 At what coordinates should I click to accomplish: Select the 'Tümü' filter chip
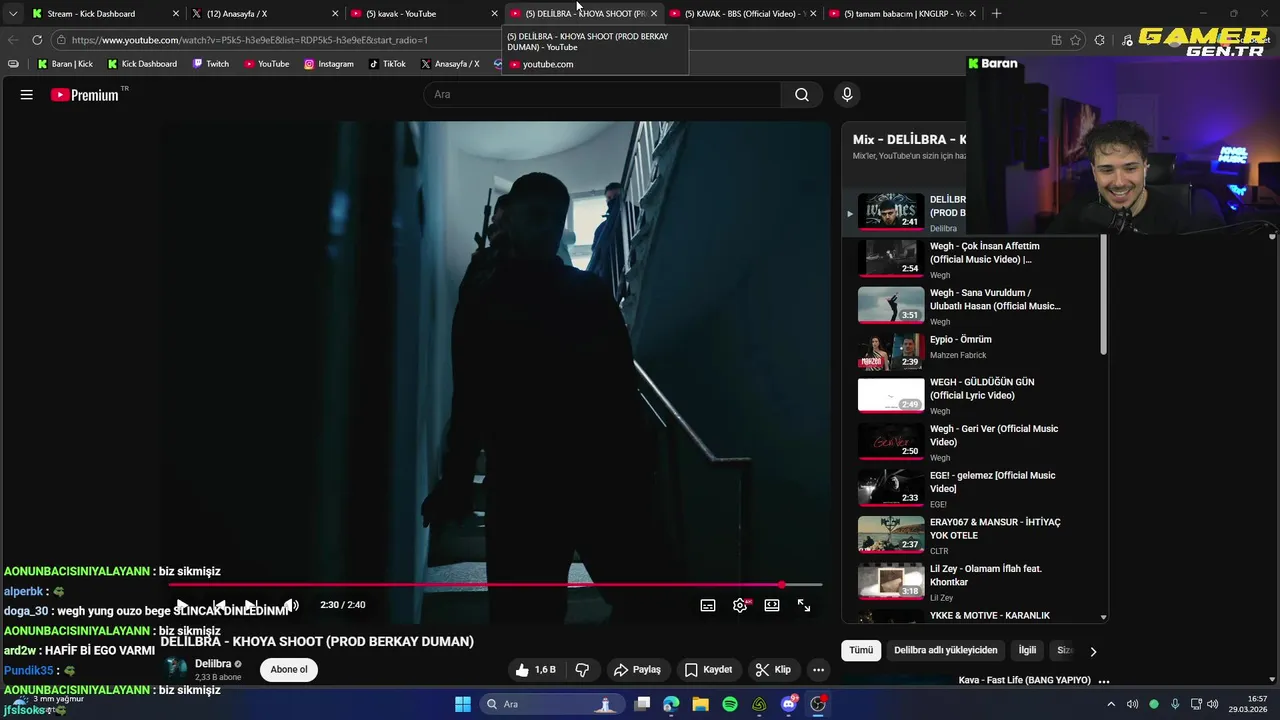coord(861,651)
